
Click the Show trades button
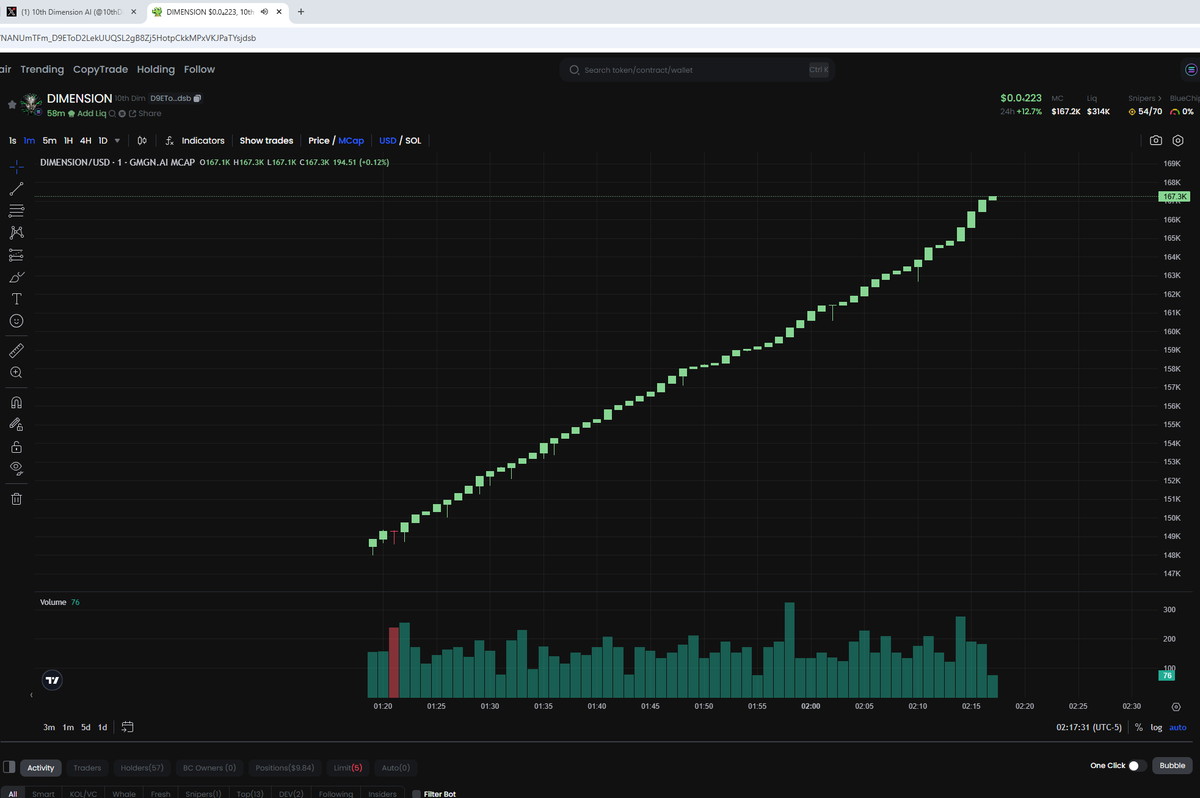click(x=266, y=141)
